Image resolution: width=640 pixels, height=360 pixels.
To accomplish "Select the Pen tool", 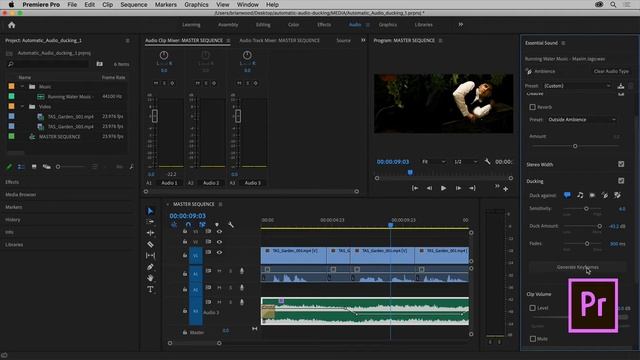I will tap(150, 267).
